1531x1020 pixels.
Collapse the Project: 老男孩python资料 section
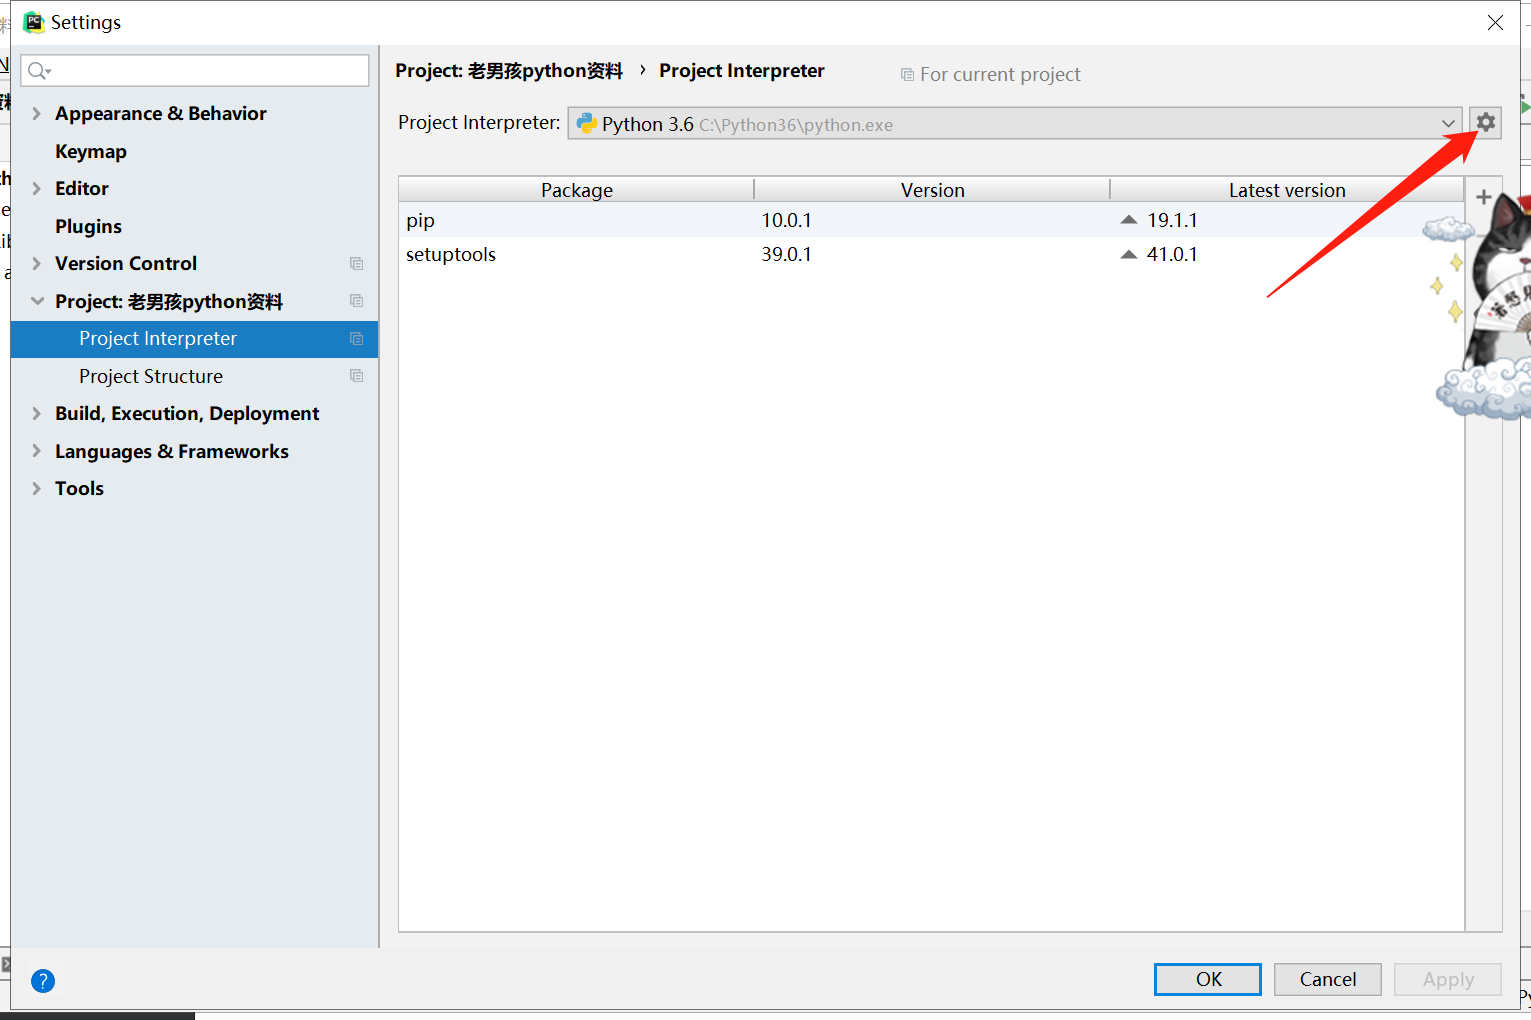click(37, 301)
